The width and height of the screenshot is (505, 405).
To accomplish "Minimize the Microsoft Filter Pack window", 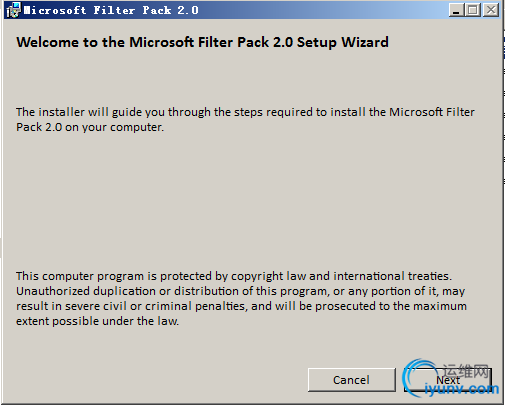I will (x=456, y=10).
